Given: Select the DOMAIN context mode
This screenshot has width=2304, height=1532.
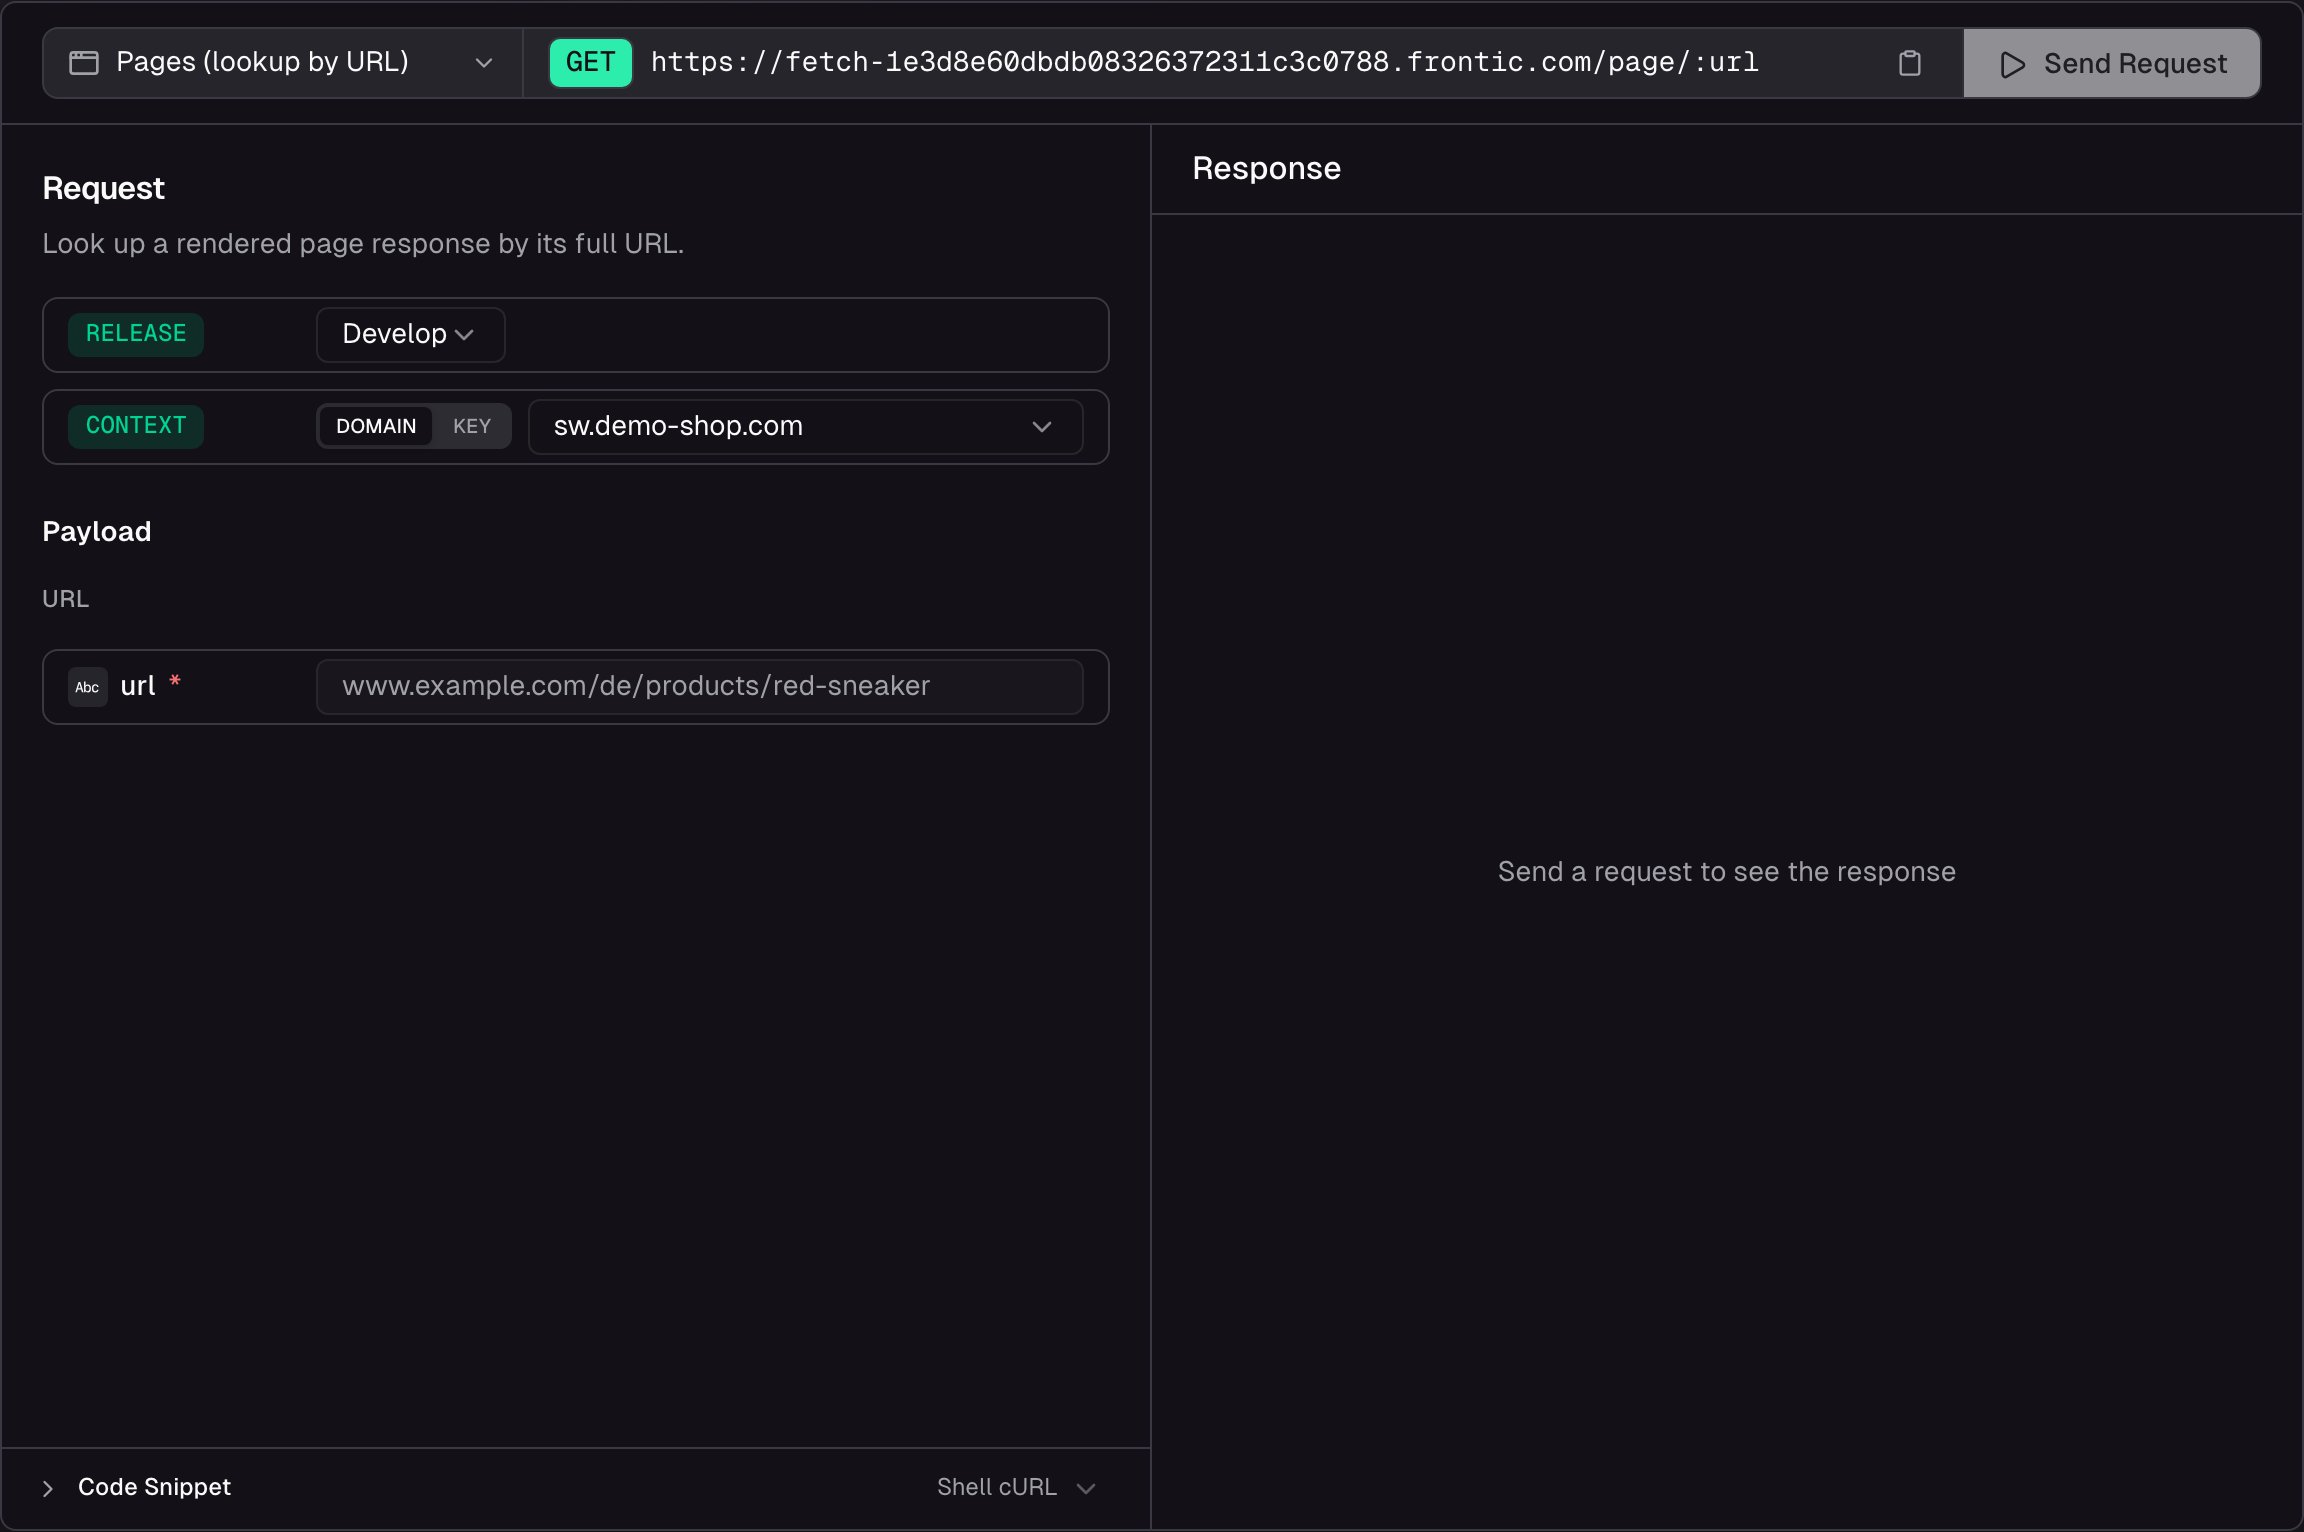Looking at the screenshot, I should pyautogui.click(x=376, y=426).
